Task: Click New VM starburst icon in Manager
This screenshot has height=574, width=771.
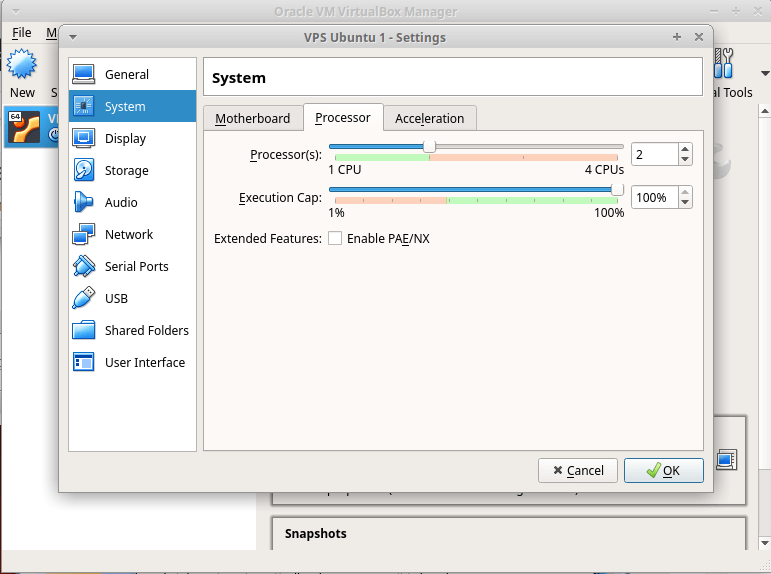Action: click(22, 64)
